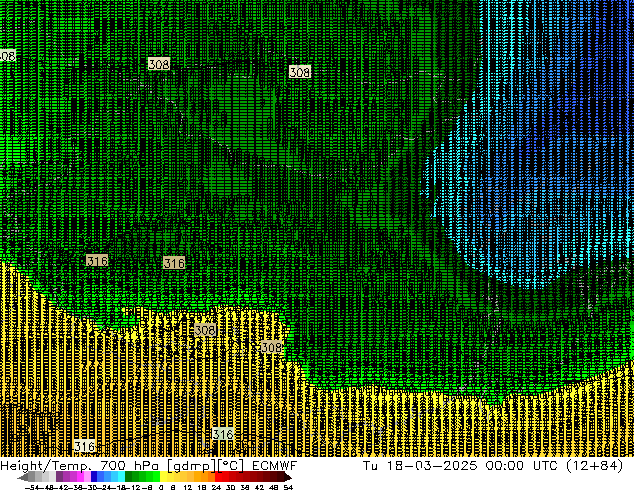Click the dark blue swatch in the legend

coord(94,477)
